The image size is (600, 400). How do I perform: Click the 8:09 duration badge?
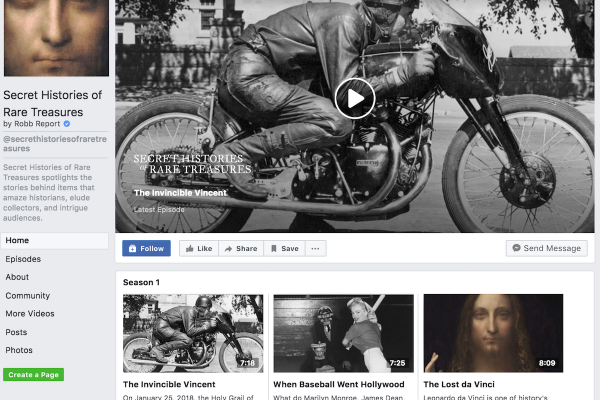547,363
